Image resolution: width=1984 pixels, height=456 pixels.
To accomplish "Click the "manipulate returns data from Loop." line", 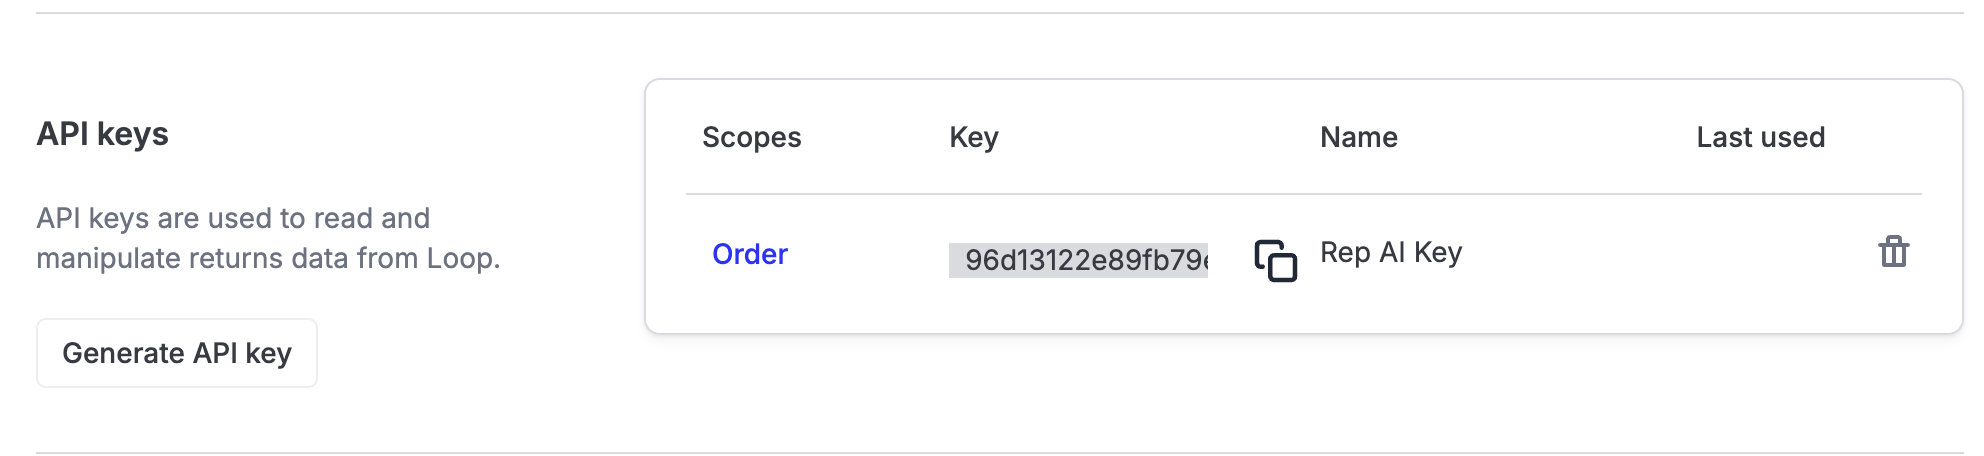I will tap(268, 258).
